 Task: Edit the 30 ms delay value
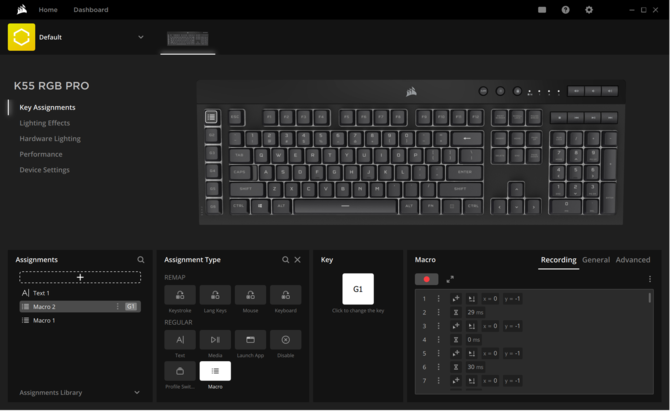pos(475,367)
